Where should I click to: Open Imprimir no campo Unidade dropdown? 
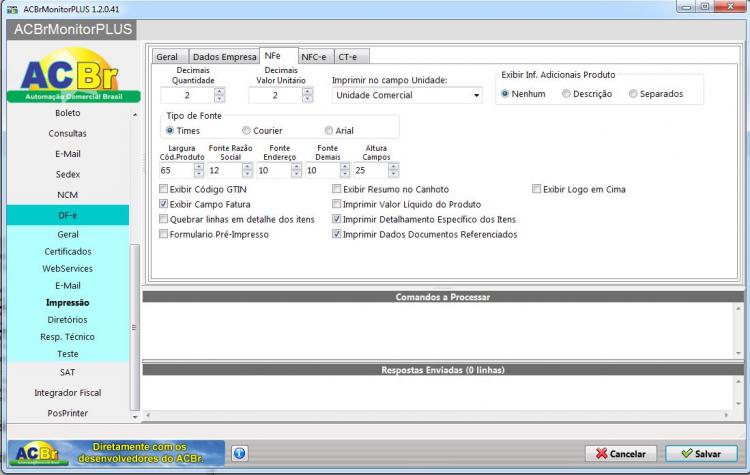[407, 95]
